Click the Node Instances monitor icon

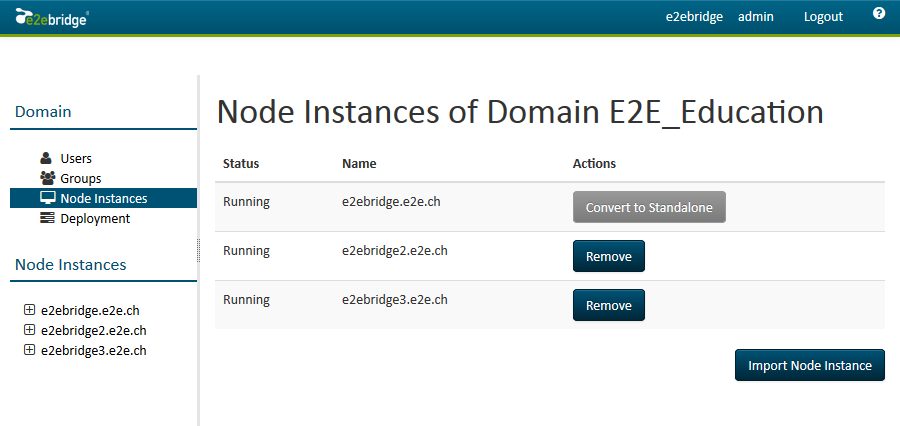click(47, 198)
